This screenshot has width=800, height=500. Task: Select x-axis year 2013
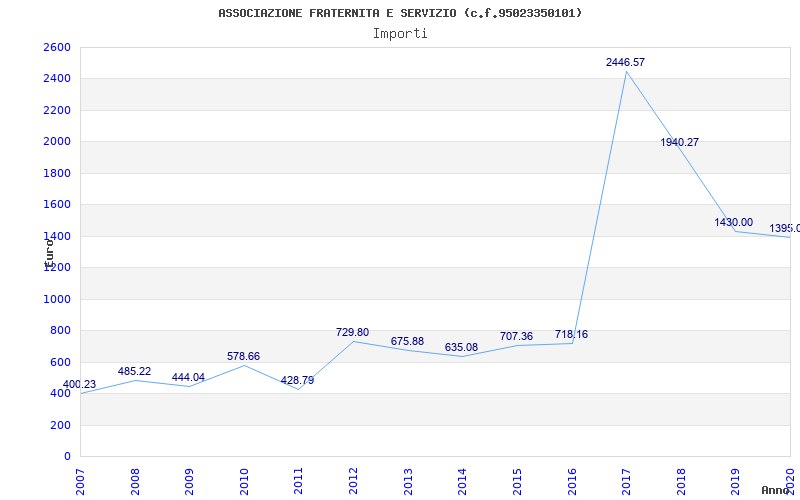point(408,481)
